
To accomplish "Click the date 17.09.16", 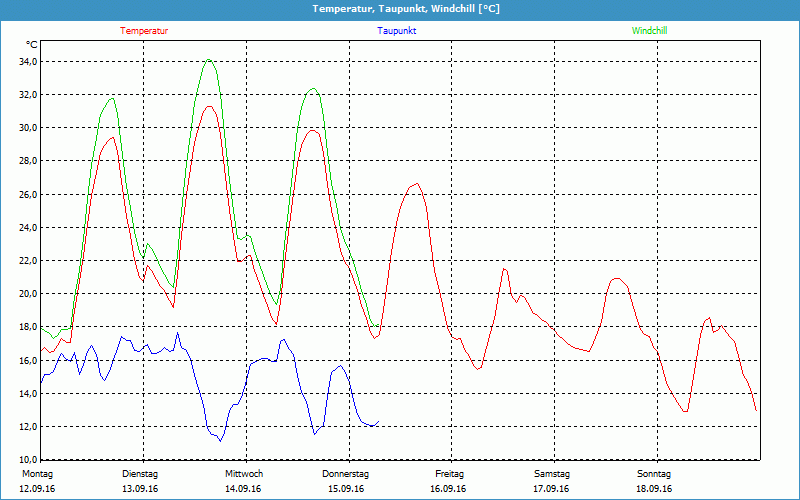I will pyautogui.click(x=551, y=489).
